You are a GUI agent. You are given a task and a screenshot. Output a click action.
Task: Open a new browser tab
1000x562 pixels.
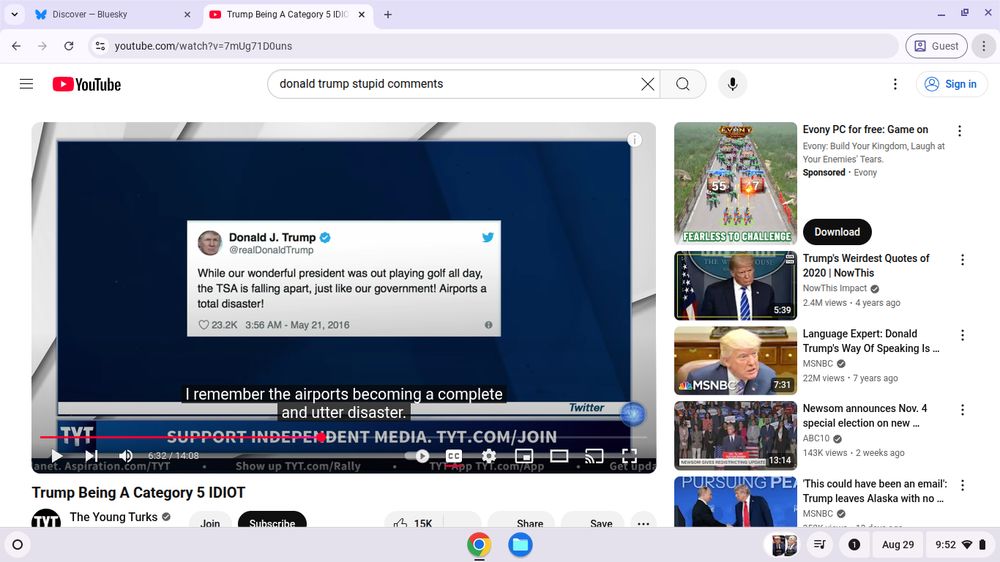pyautogui.click(x=388, y=14)
